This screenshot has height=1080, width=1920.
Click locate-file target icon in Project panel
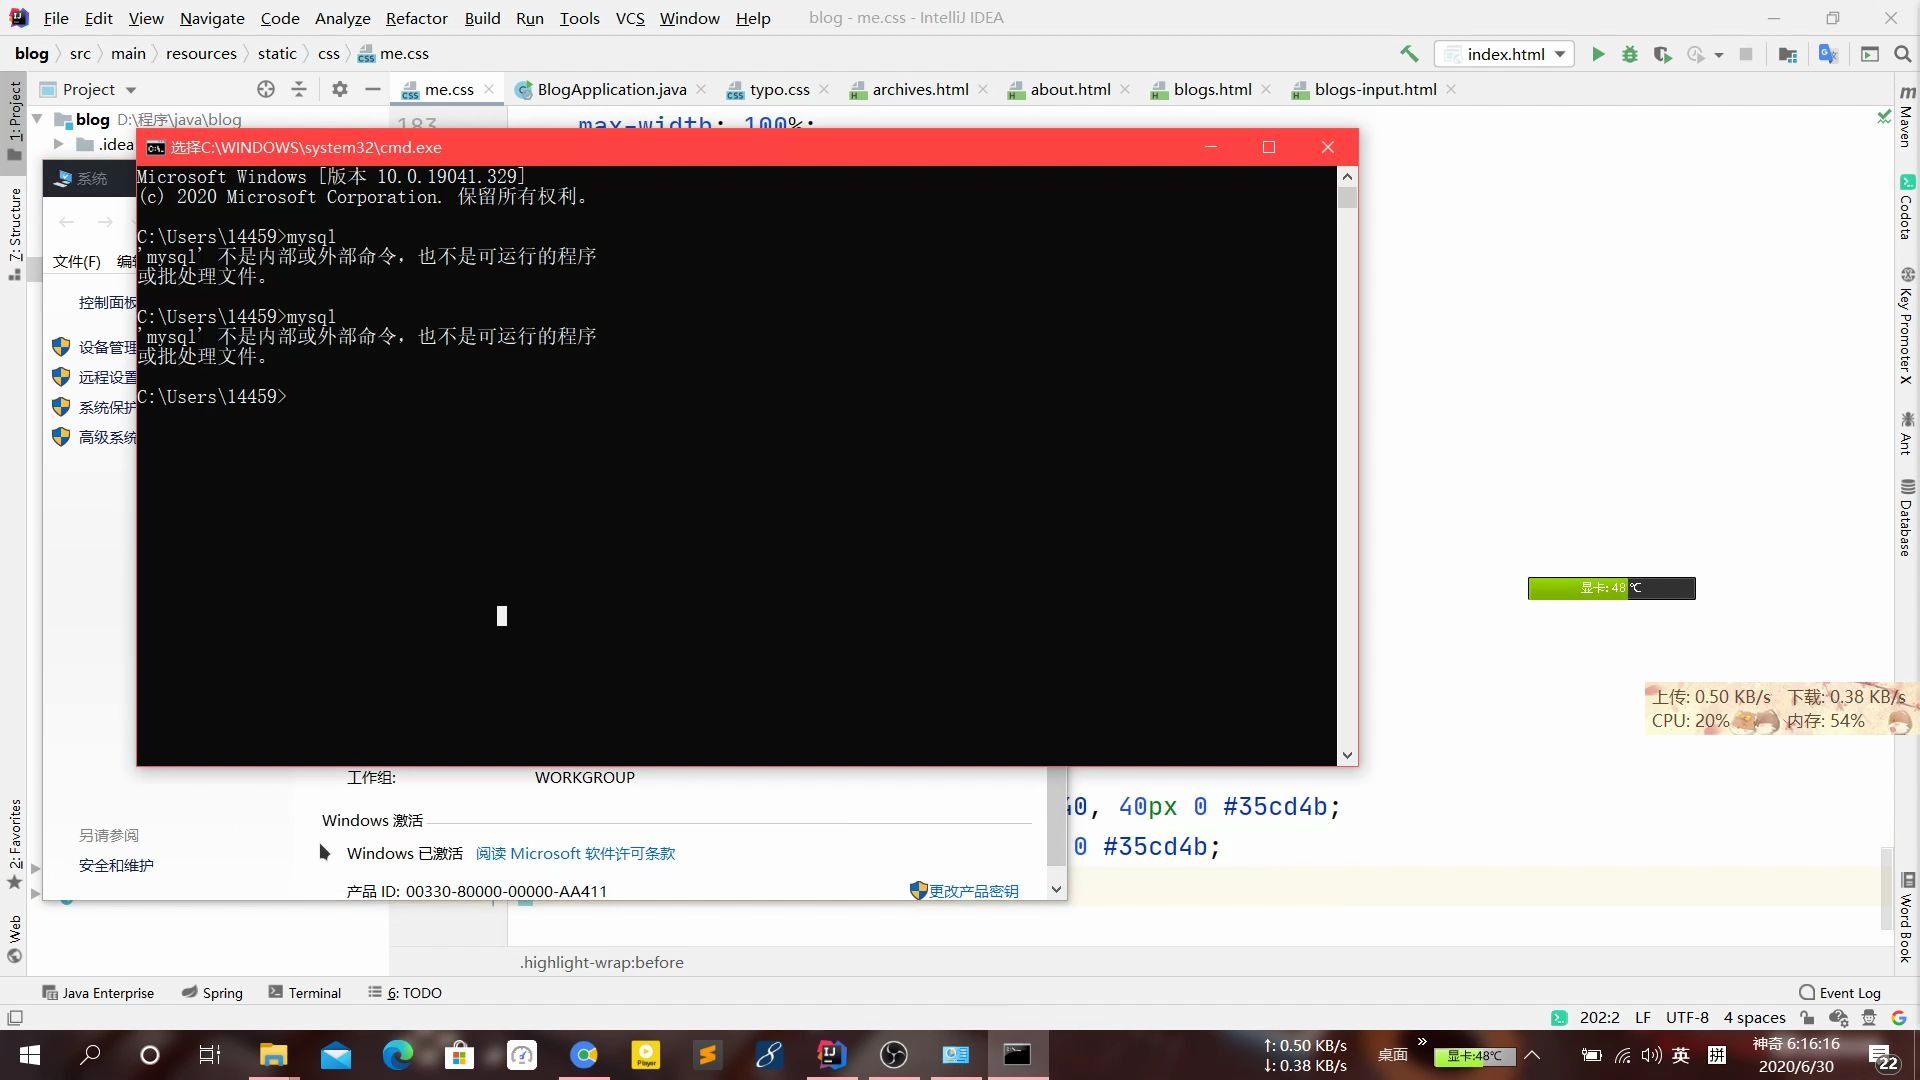(x=265, y=89)
